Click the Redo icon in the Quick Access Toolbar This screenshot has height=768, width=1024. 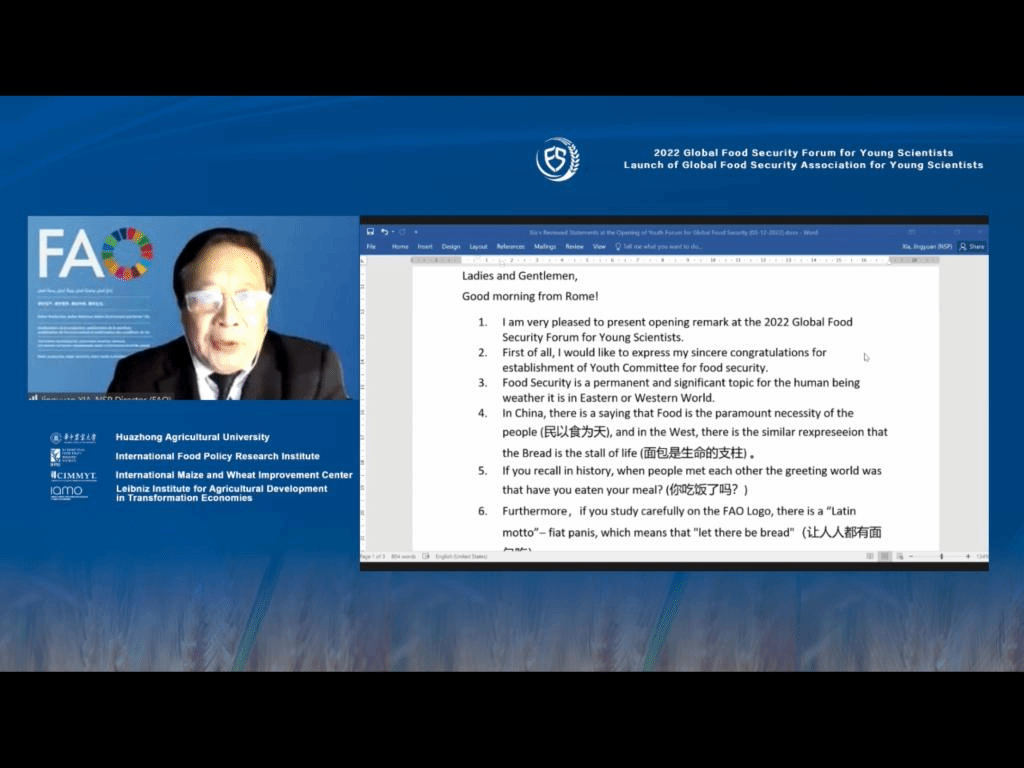coord(403,232)
